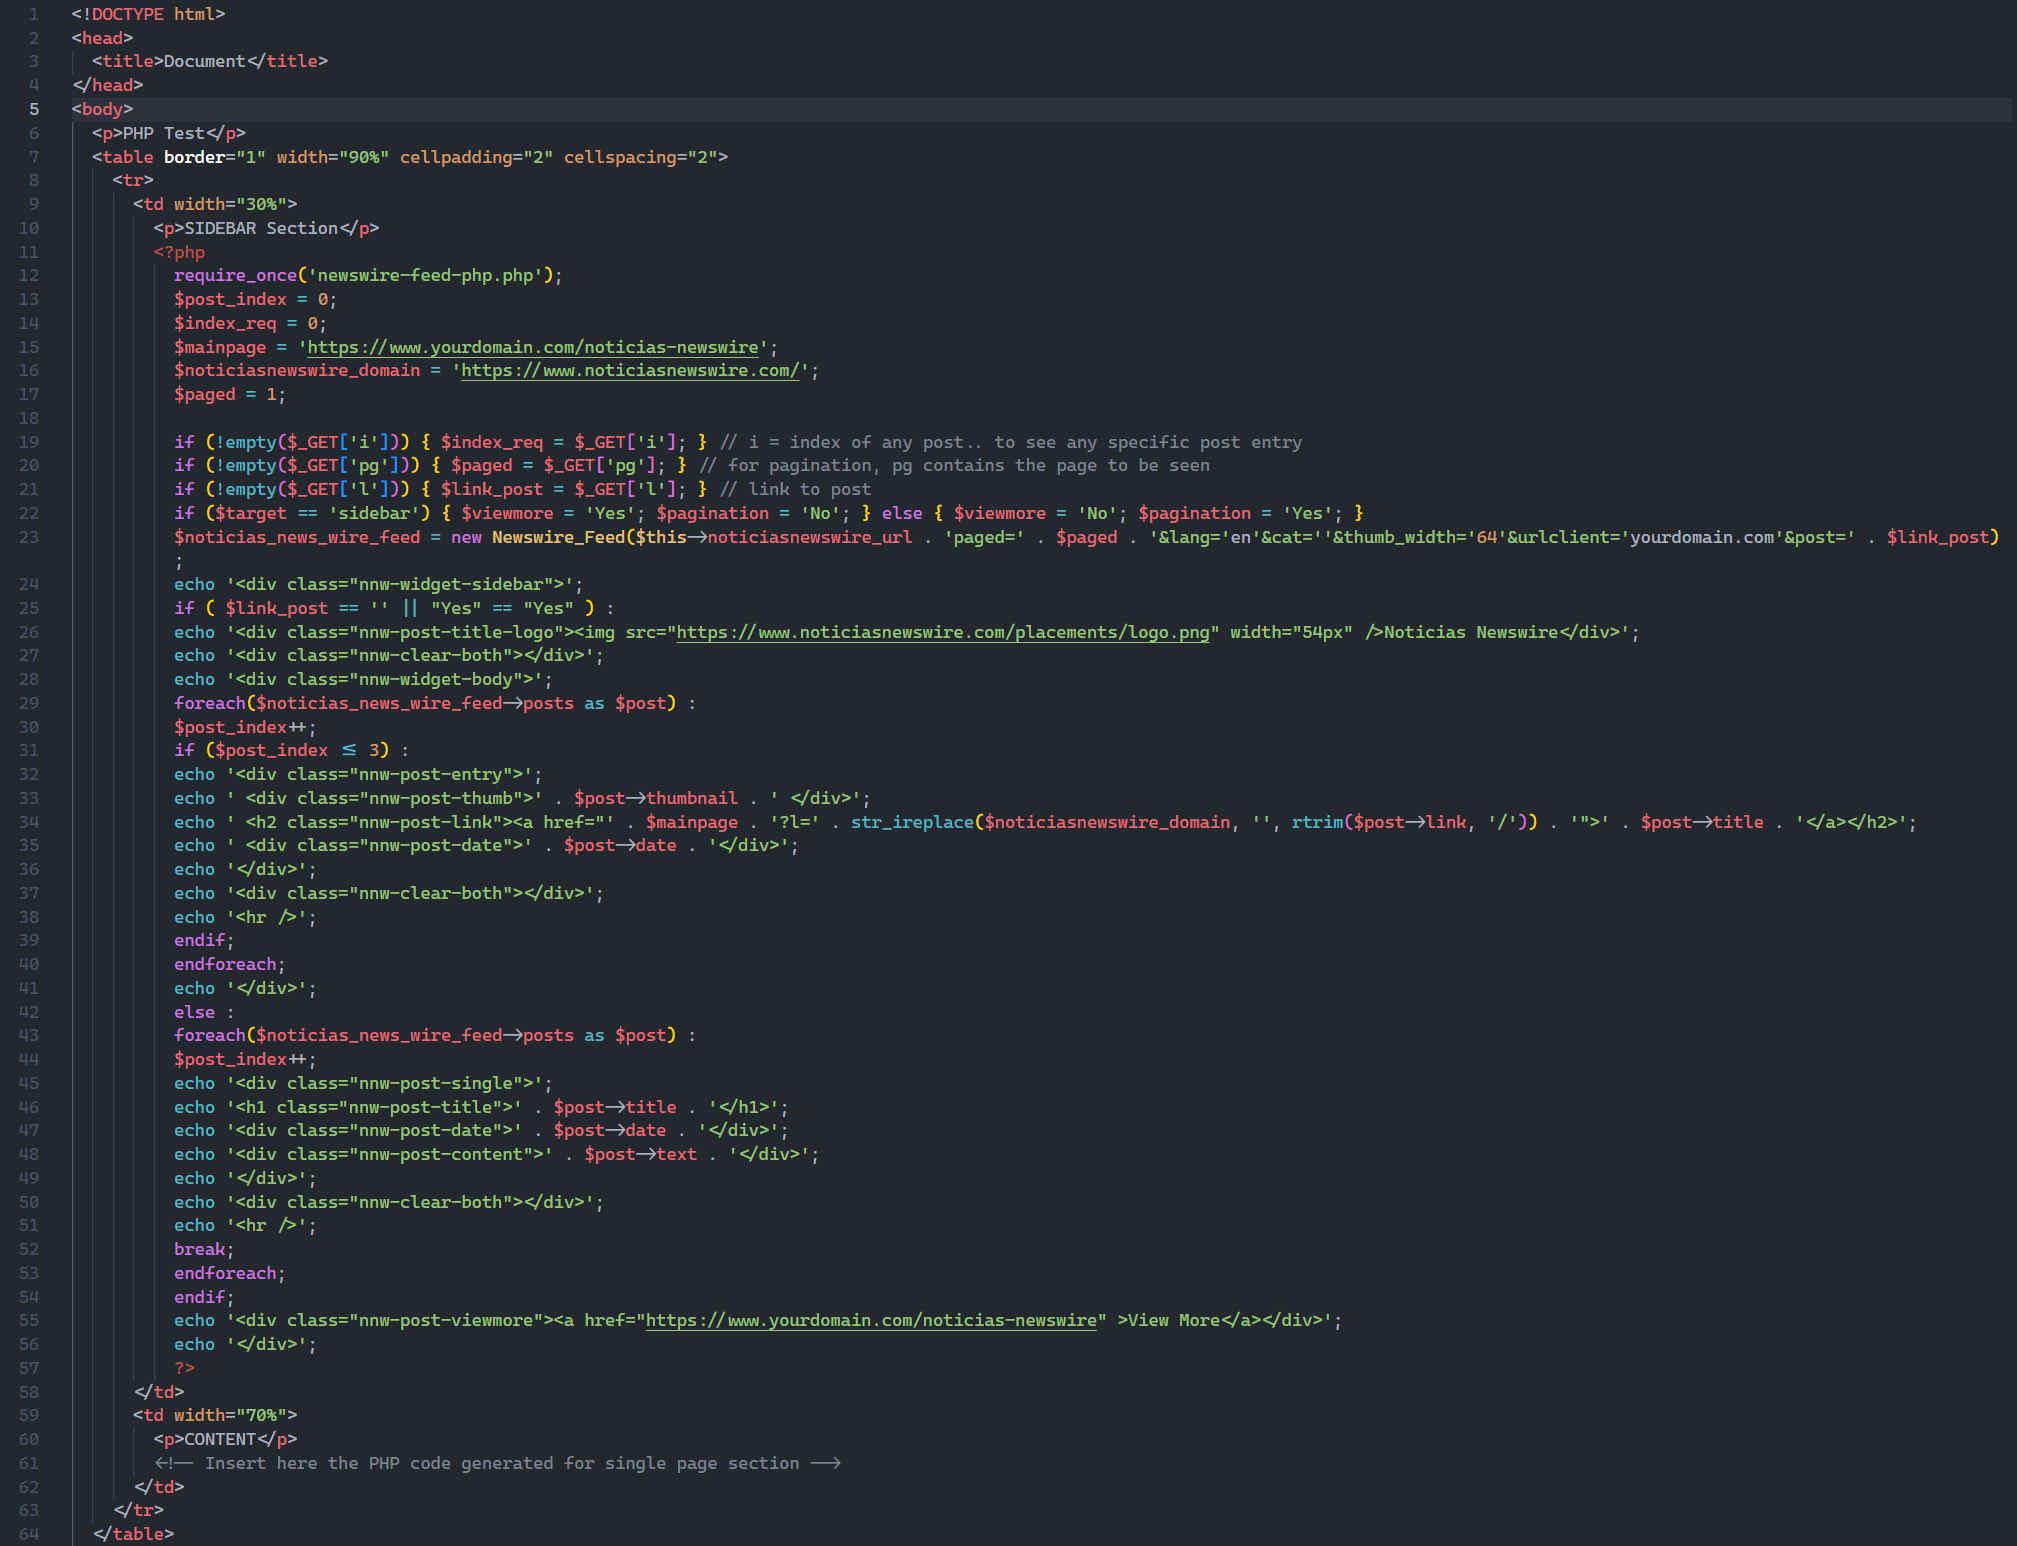Click the 'SIDEBAR Section' paragraph text
Screen dimensions: 2017x1546
coord(261,228)
